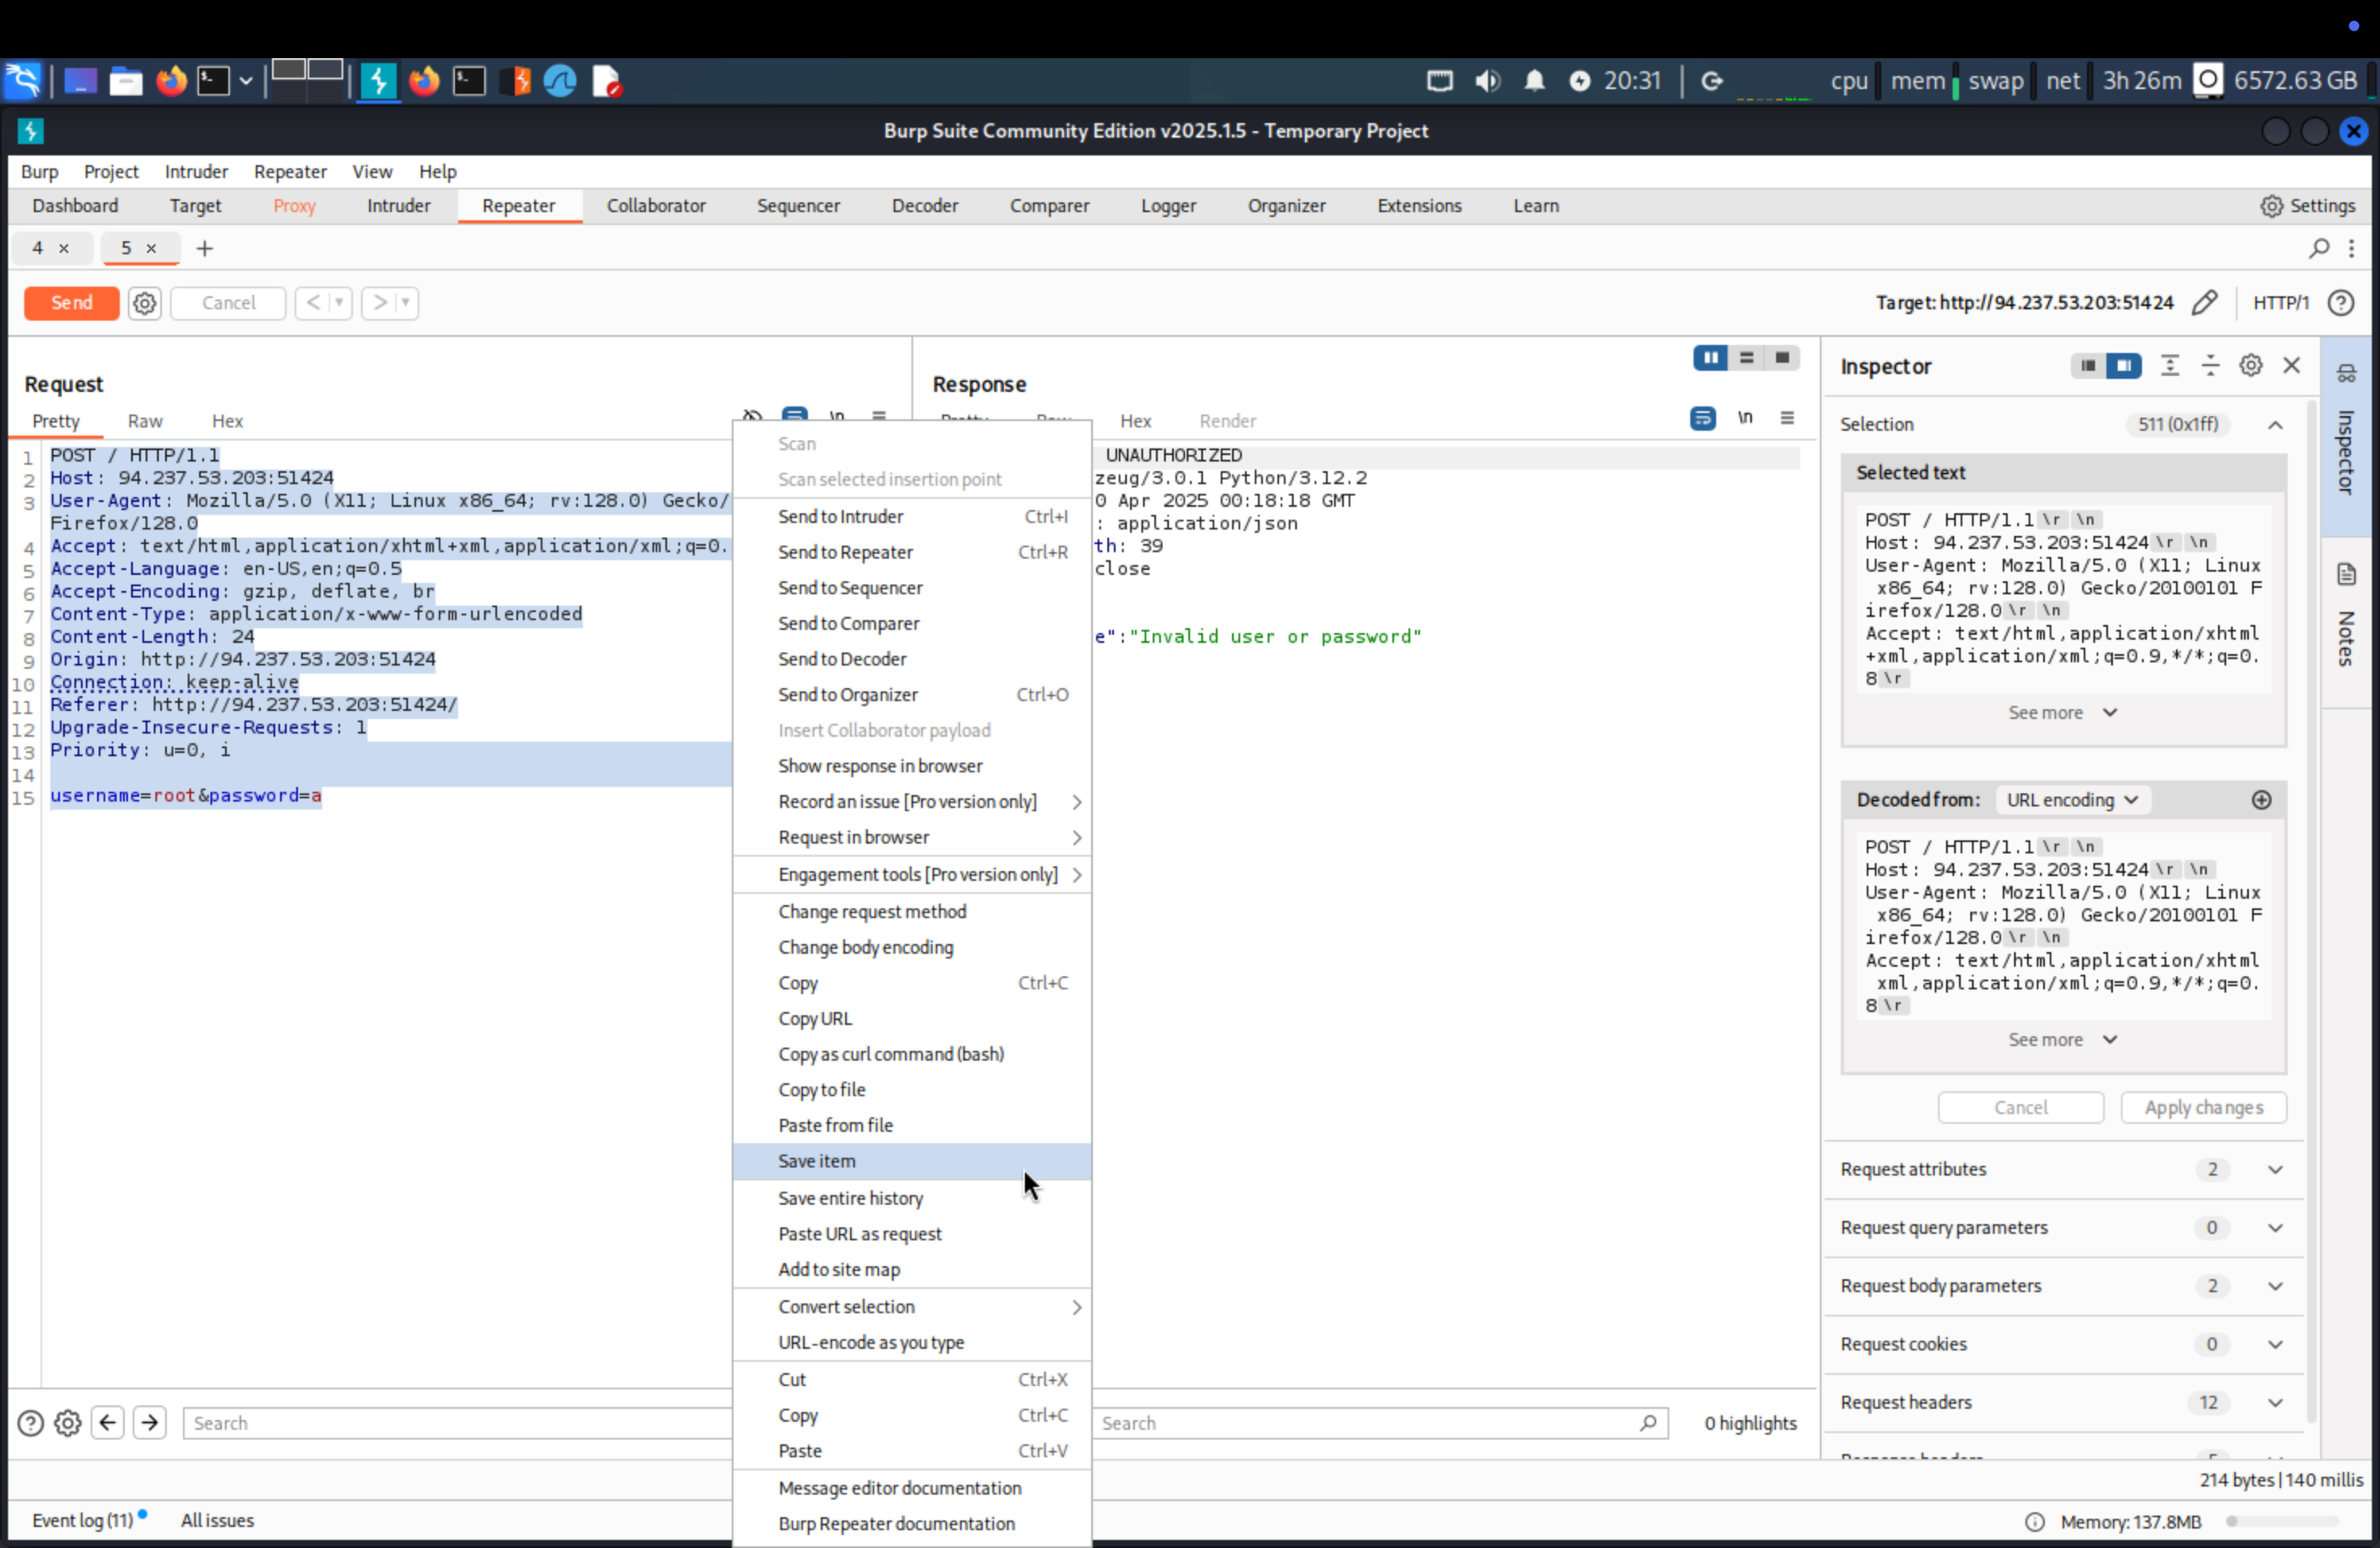Open the volume control in system tray

click(1487, 81)
